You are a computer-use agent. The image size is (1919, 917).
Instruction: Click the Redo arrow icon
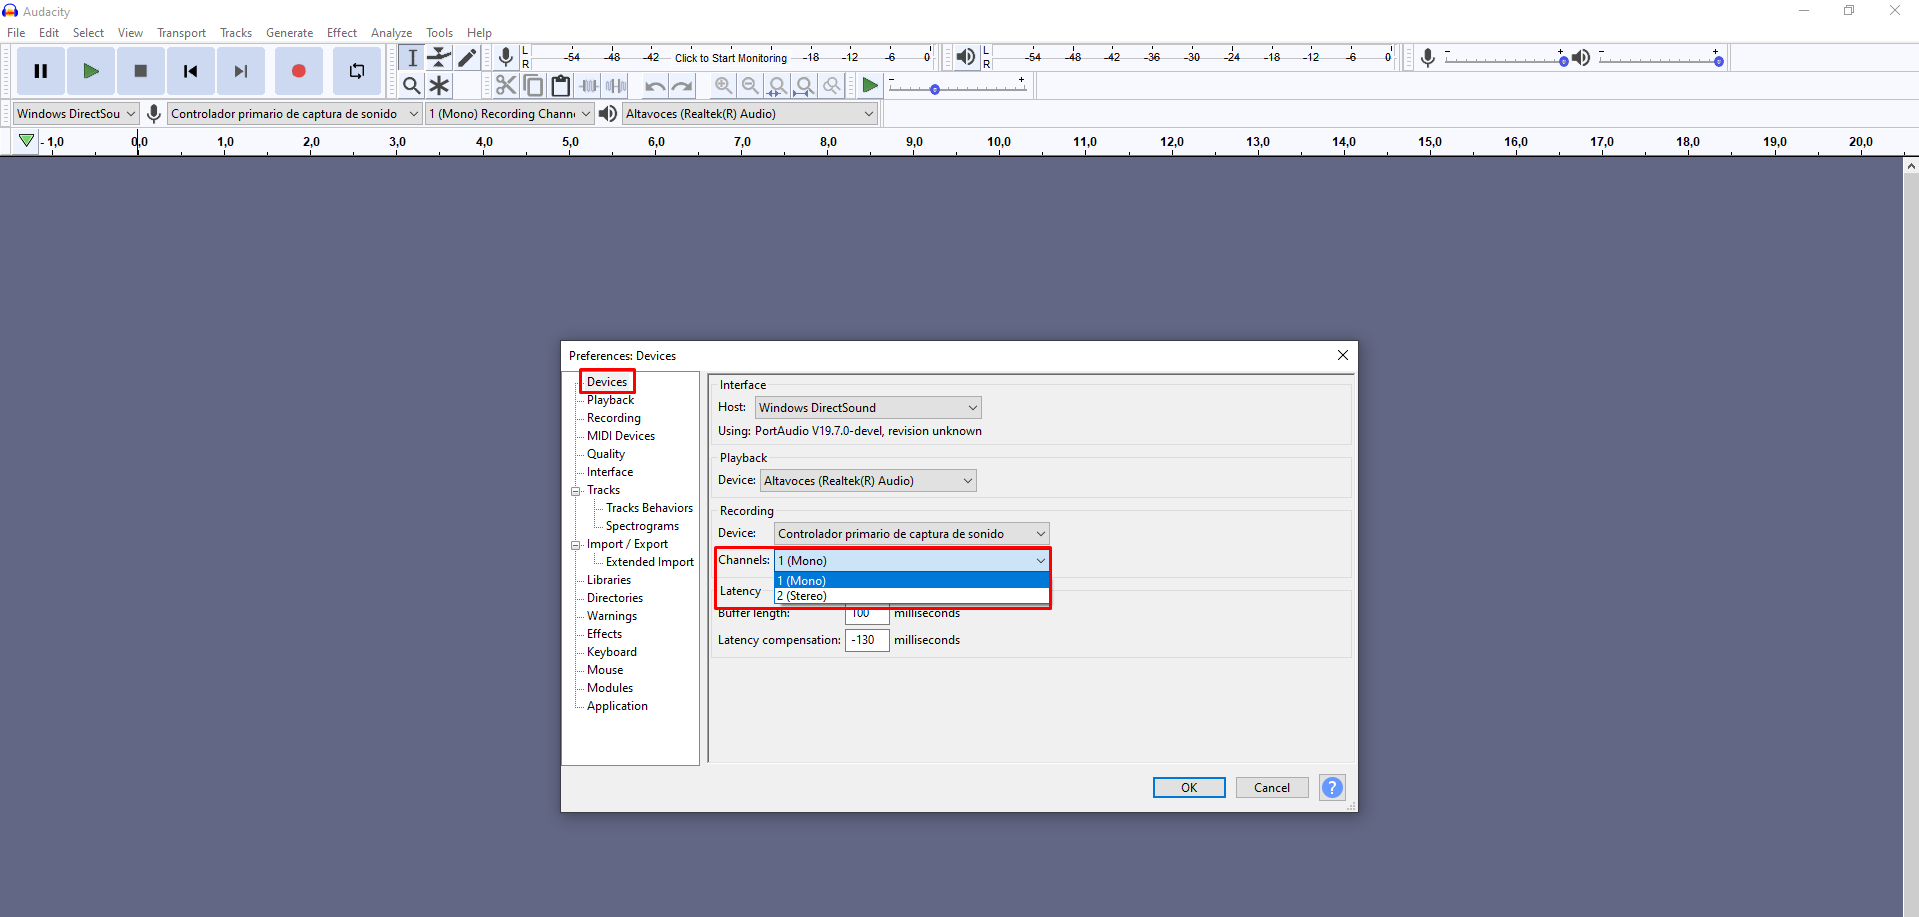point(682,86)
